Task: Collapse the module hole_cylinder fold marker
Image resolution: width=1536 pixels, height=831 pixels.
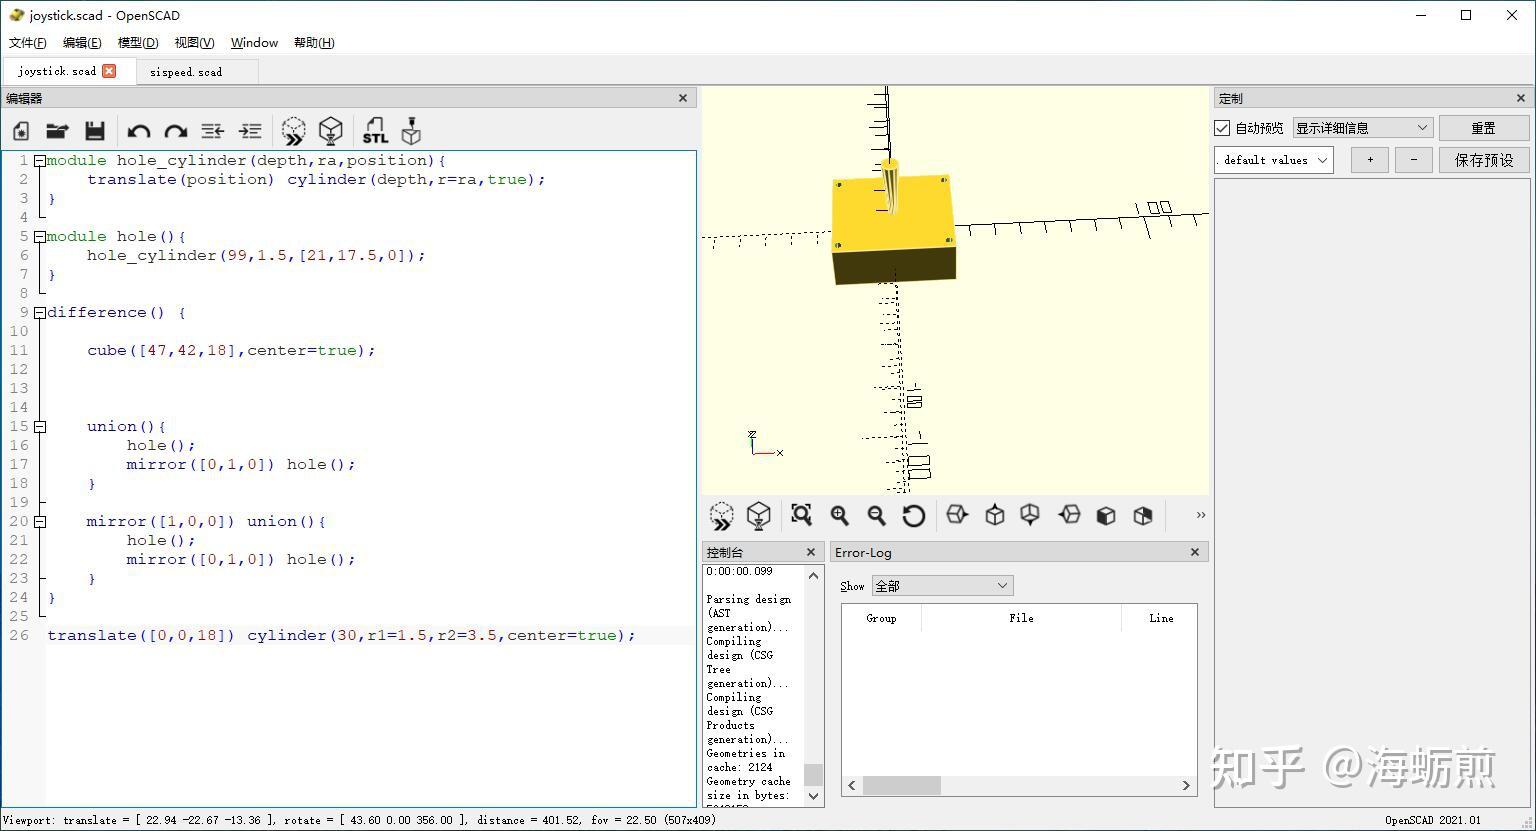Action: (x=40, y=161)
